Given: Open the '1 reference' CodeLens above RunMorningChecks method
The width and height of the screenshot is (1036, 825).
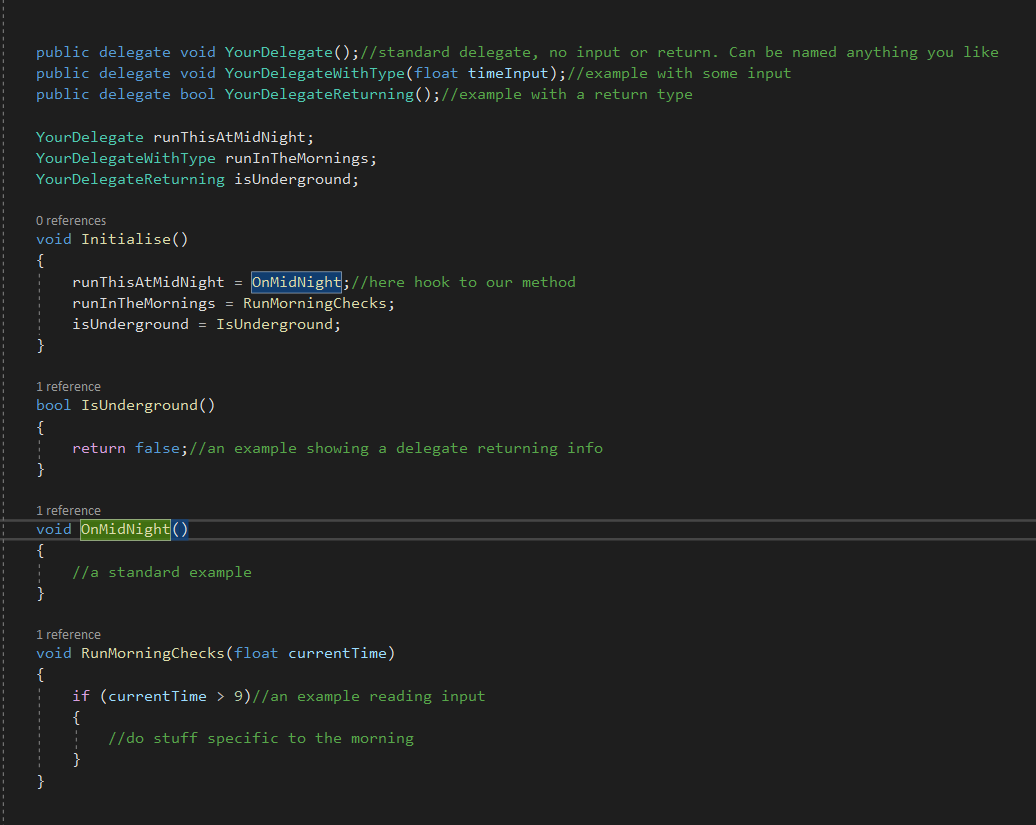Looking at the screenshot, I should pos(68,635).
